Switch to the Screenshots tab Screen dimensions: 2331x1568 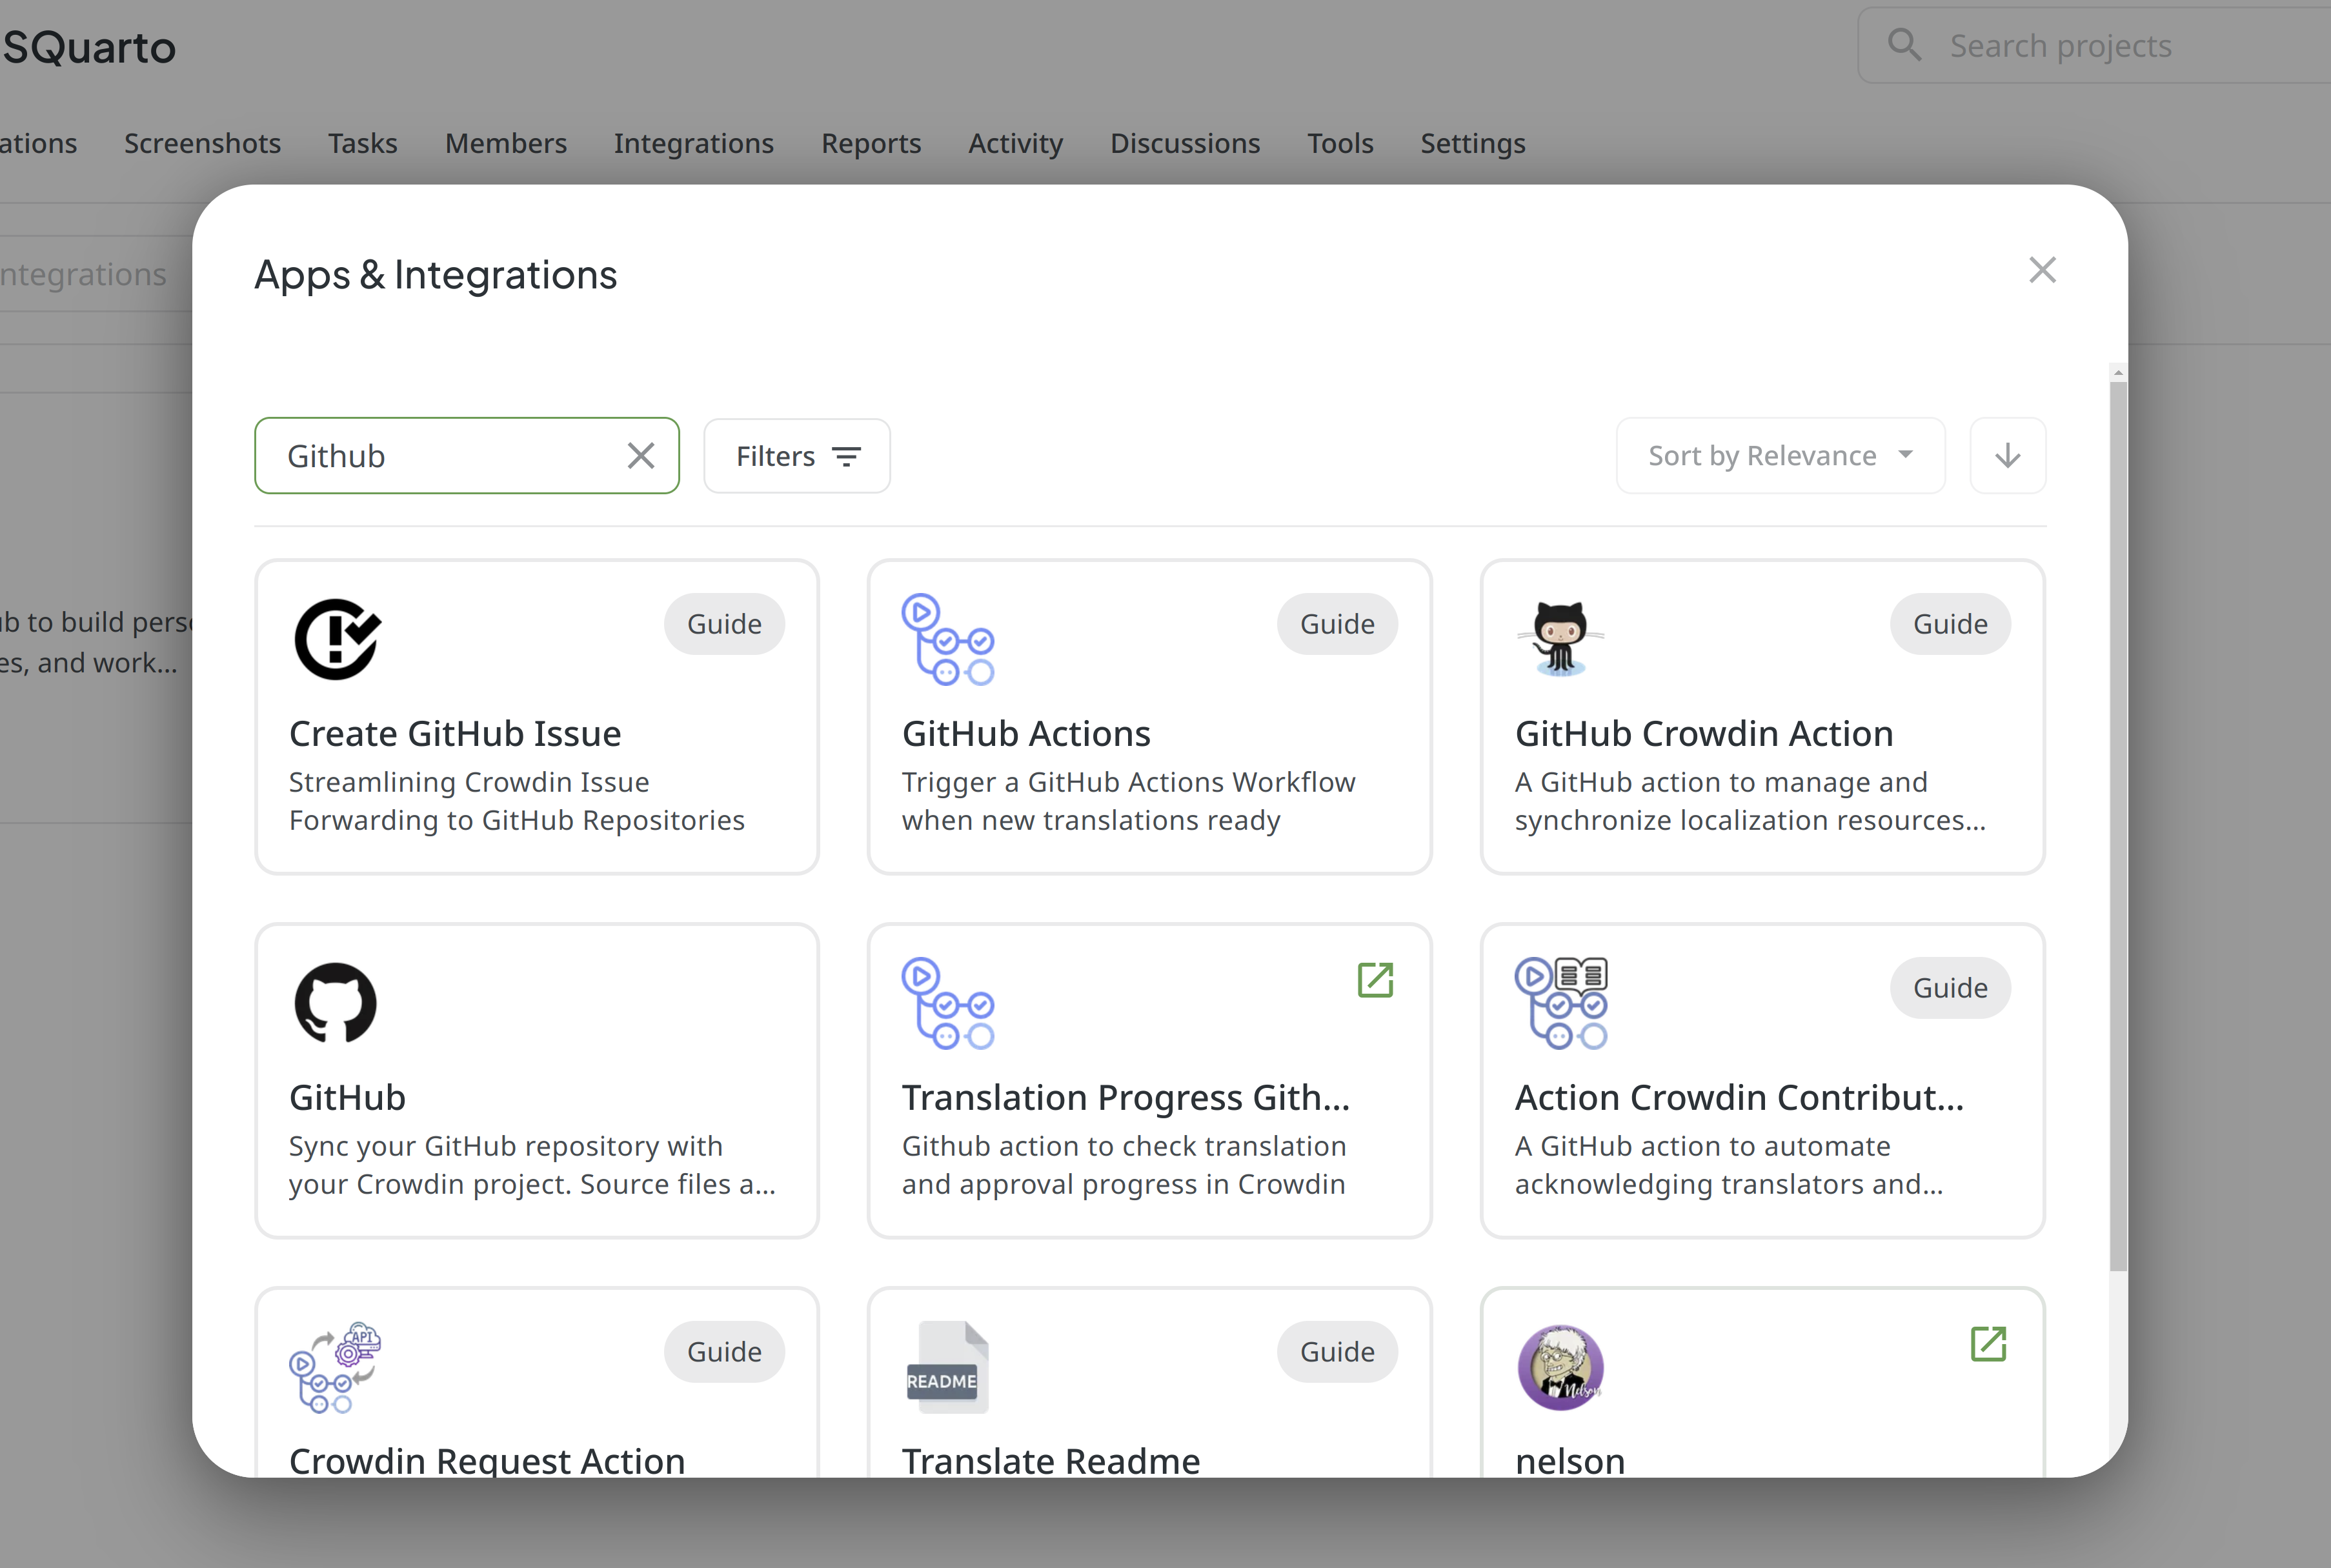tap(202, 143)
